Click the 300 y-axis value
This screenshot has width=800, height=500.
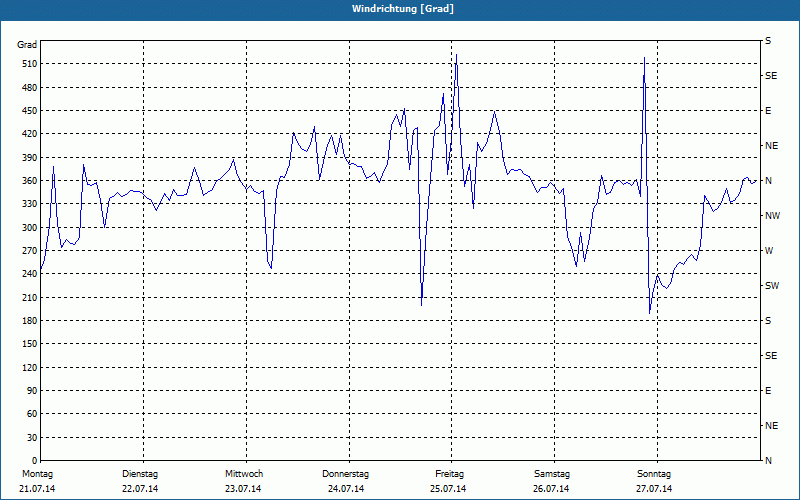[30, 227]
